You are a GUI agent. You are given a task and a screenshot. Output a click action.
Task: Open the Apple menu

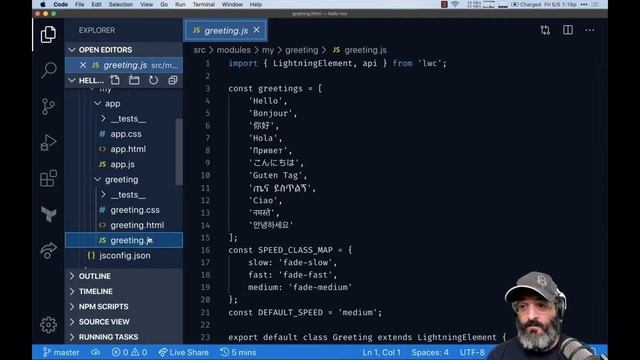click(43, 4)
